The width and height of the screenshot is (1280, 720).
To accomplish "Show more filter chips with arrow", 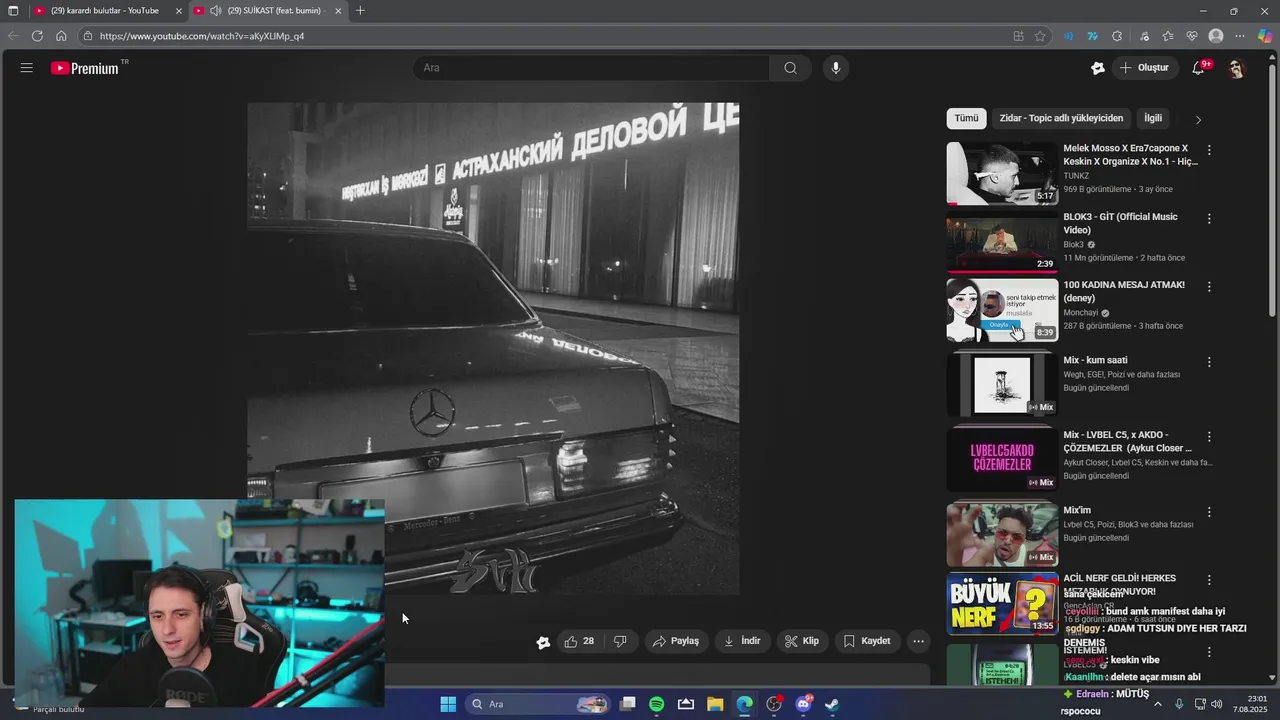I will click(x=1198, y=119).
